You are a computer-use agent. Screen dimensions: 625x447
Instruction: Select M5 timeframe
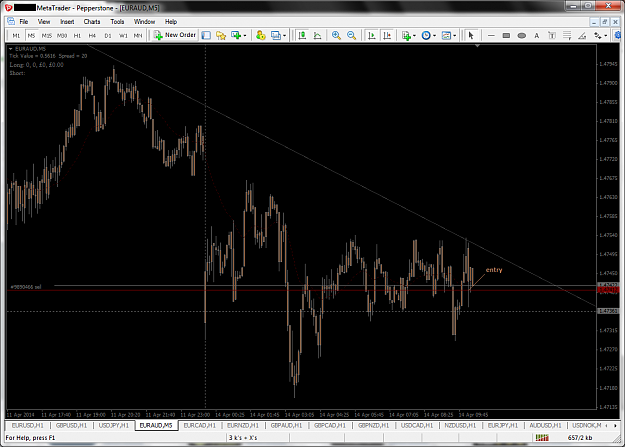click(x=31, y=35)
